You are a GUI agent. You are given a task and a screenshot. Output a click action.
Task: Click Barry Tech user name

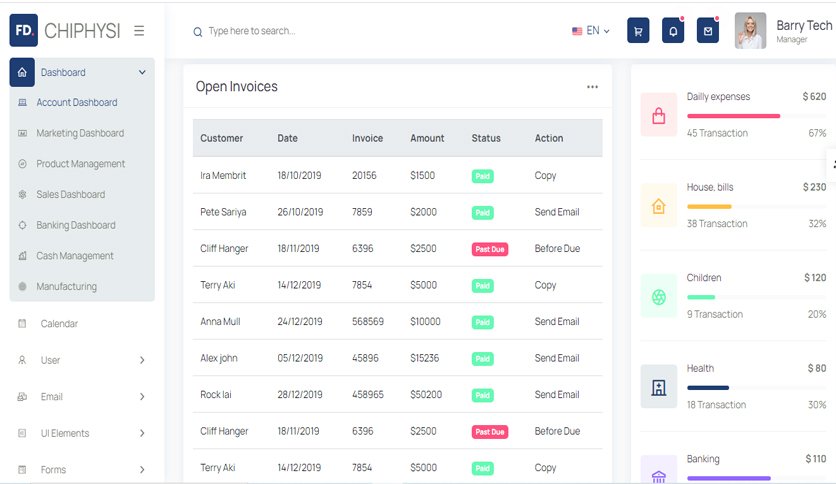pyautogui.click(x=804, y=26)
